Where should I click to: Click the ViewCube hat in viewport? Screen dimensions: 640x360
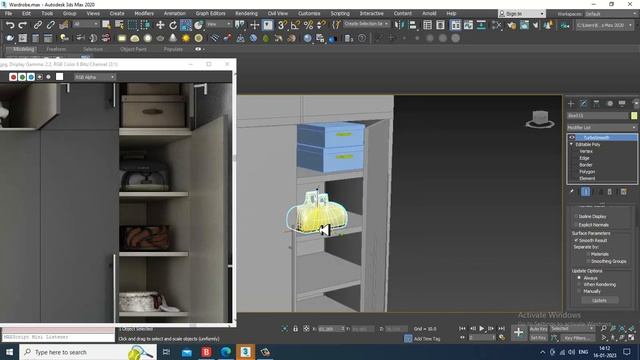pyautogui.click(x=540, y=119)
